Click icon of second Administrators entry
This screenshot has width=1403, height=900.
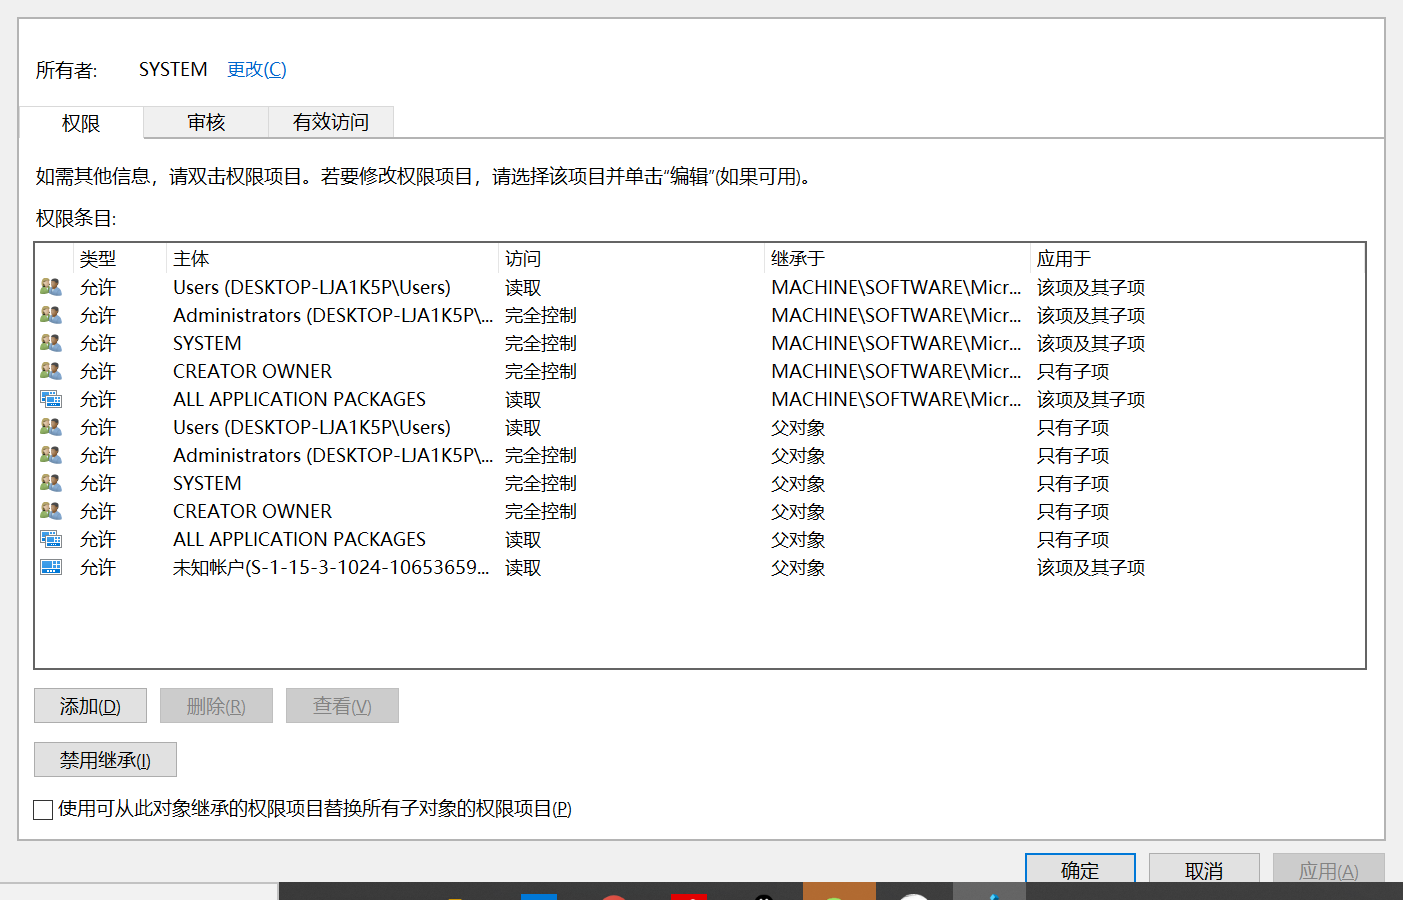pos(51,455)
